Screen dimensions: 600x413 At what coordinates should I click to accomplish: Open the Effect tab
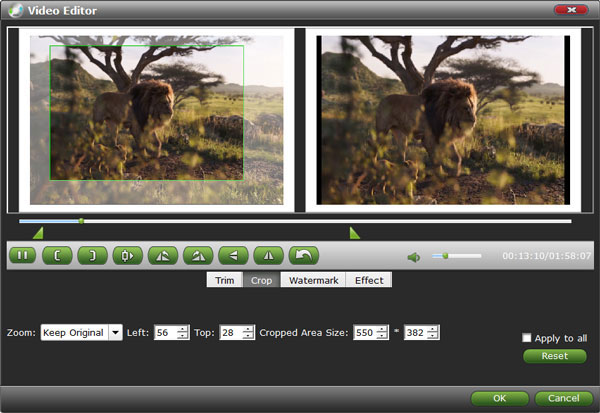(369, 280)
